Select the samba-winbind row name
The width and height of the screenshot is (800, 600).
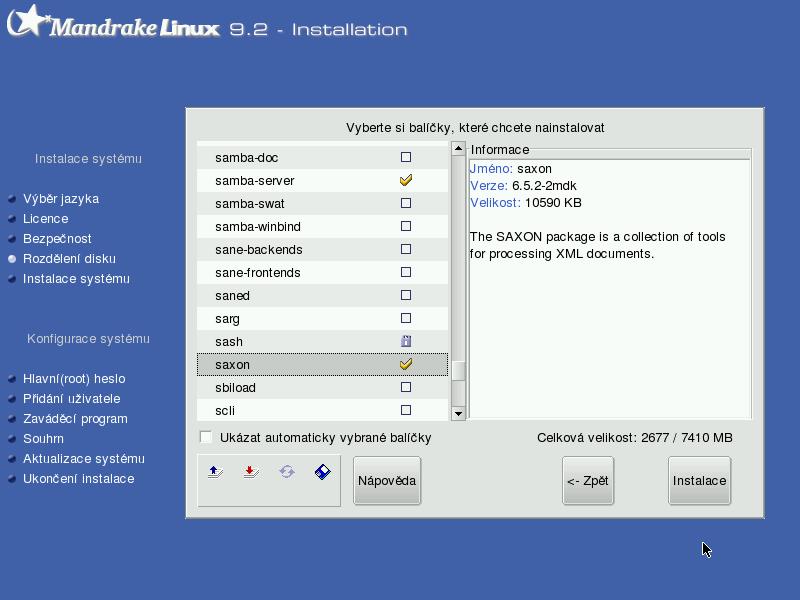pyautogui.click(x=258, y=227)
